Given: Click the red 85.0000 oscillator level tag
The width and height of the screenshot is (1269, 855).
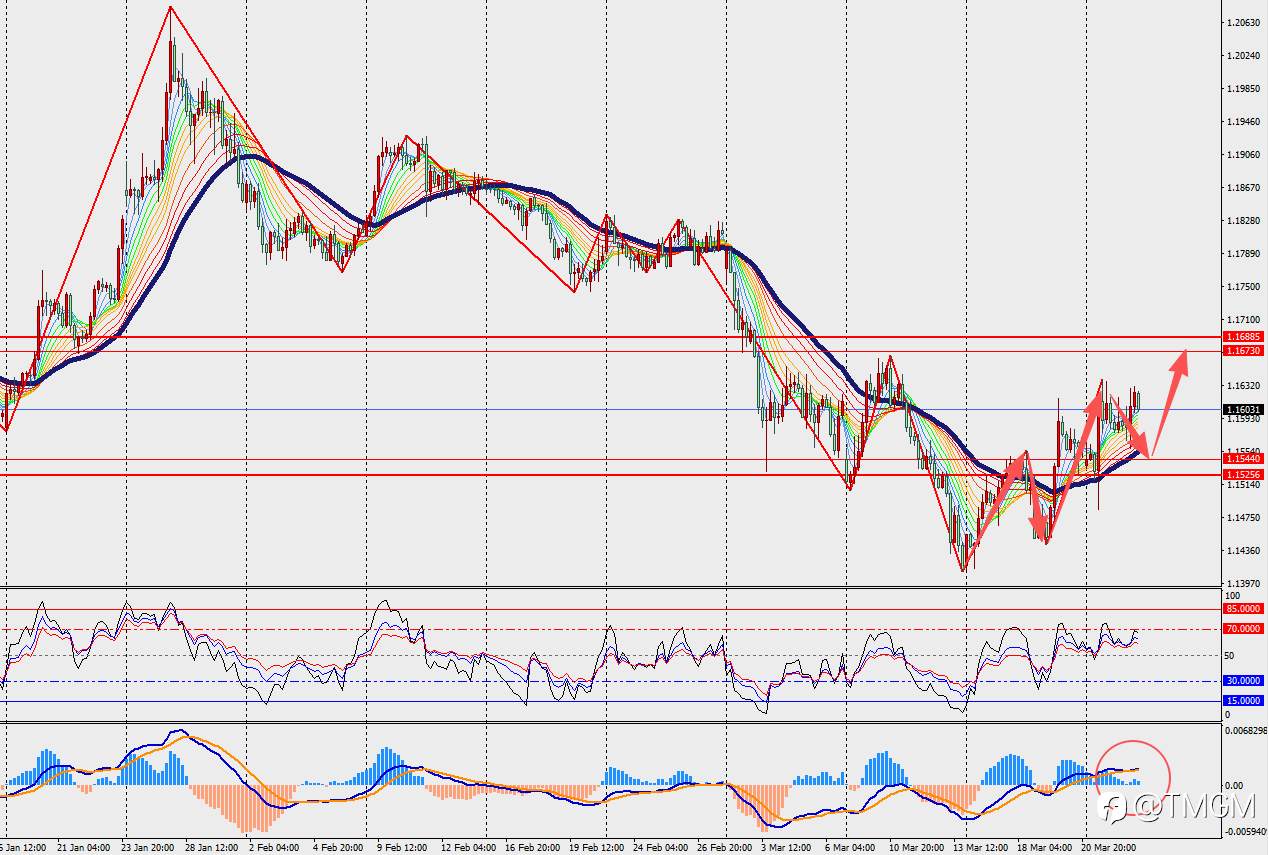Looking at the screenshot, I should pos(1244,609).
